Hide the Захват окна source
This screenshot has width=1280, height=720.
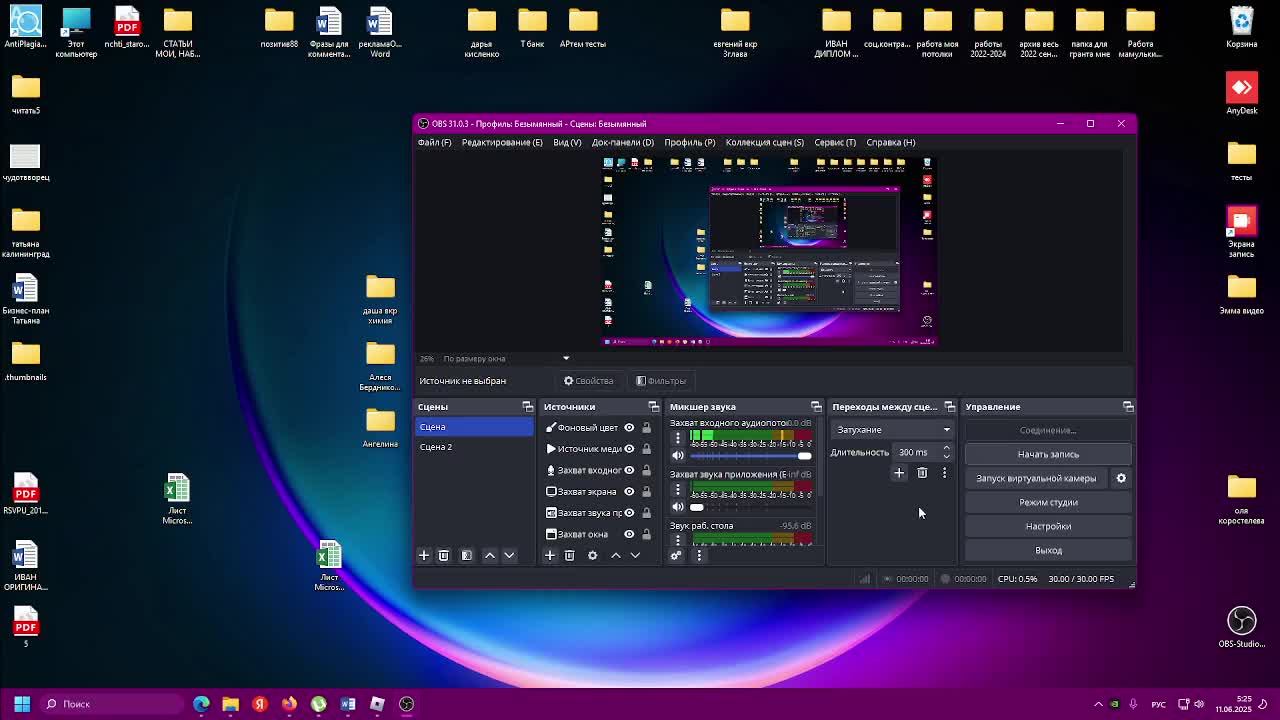click(629, 534)
